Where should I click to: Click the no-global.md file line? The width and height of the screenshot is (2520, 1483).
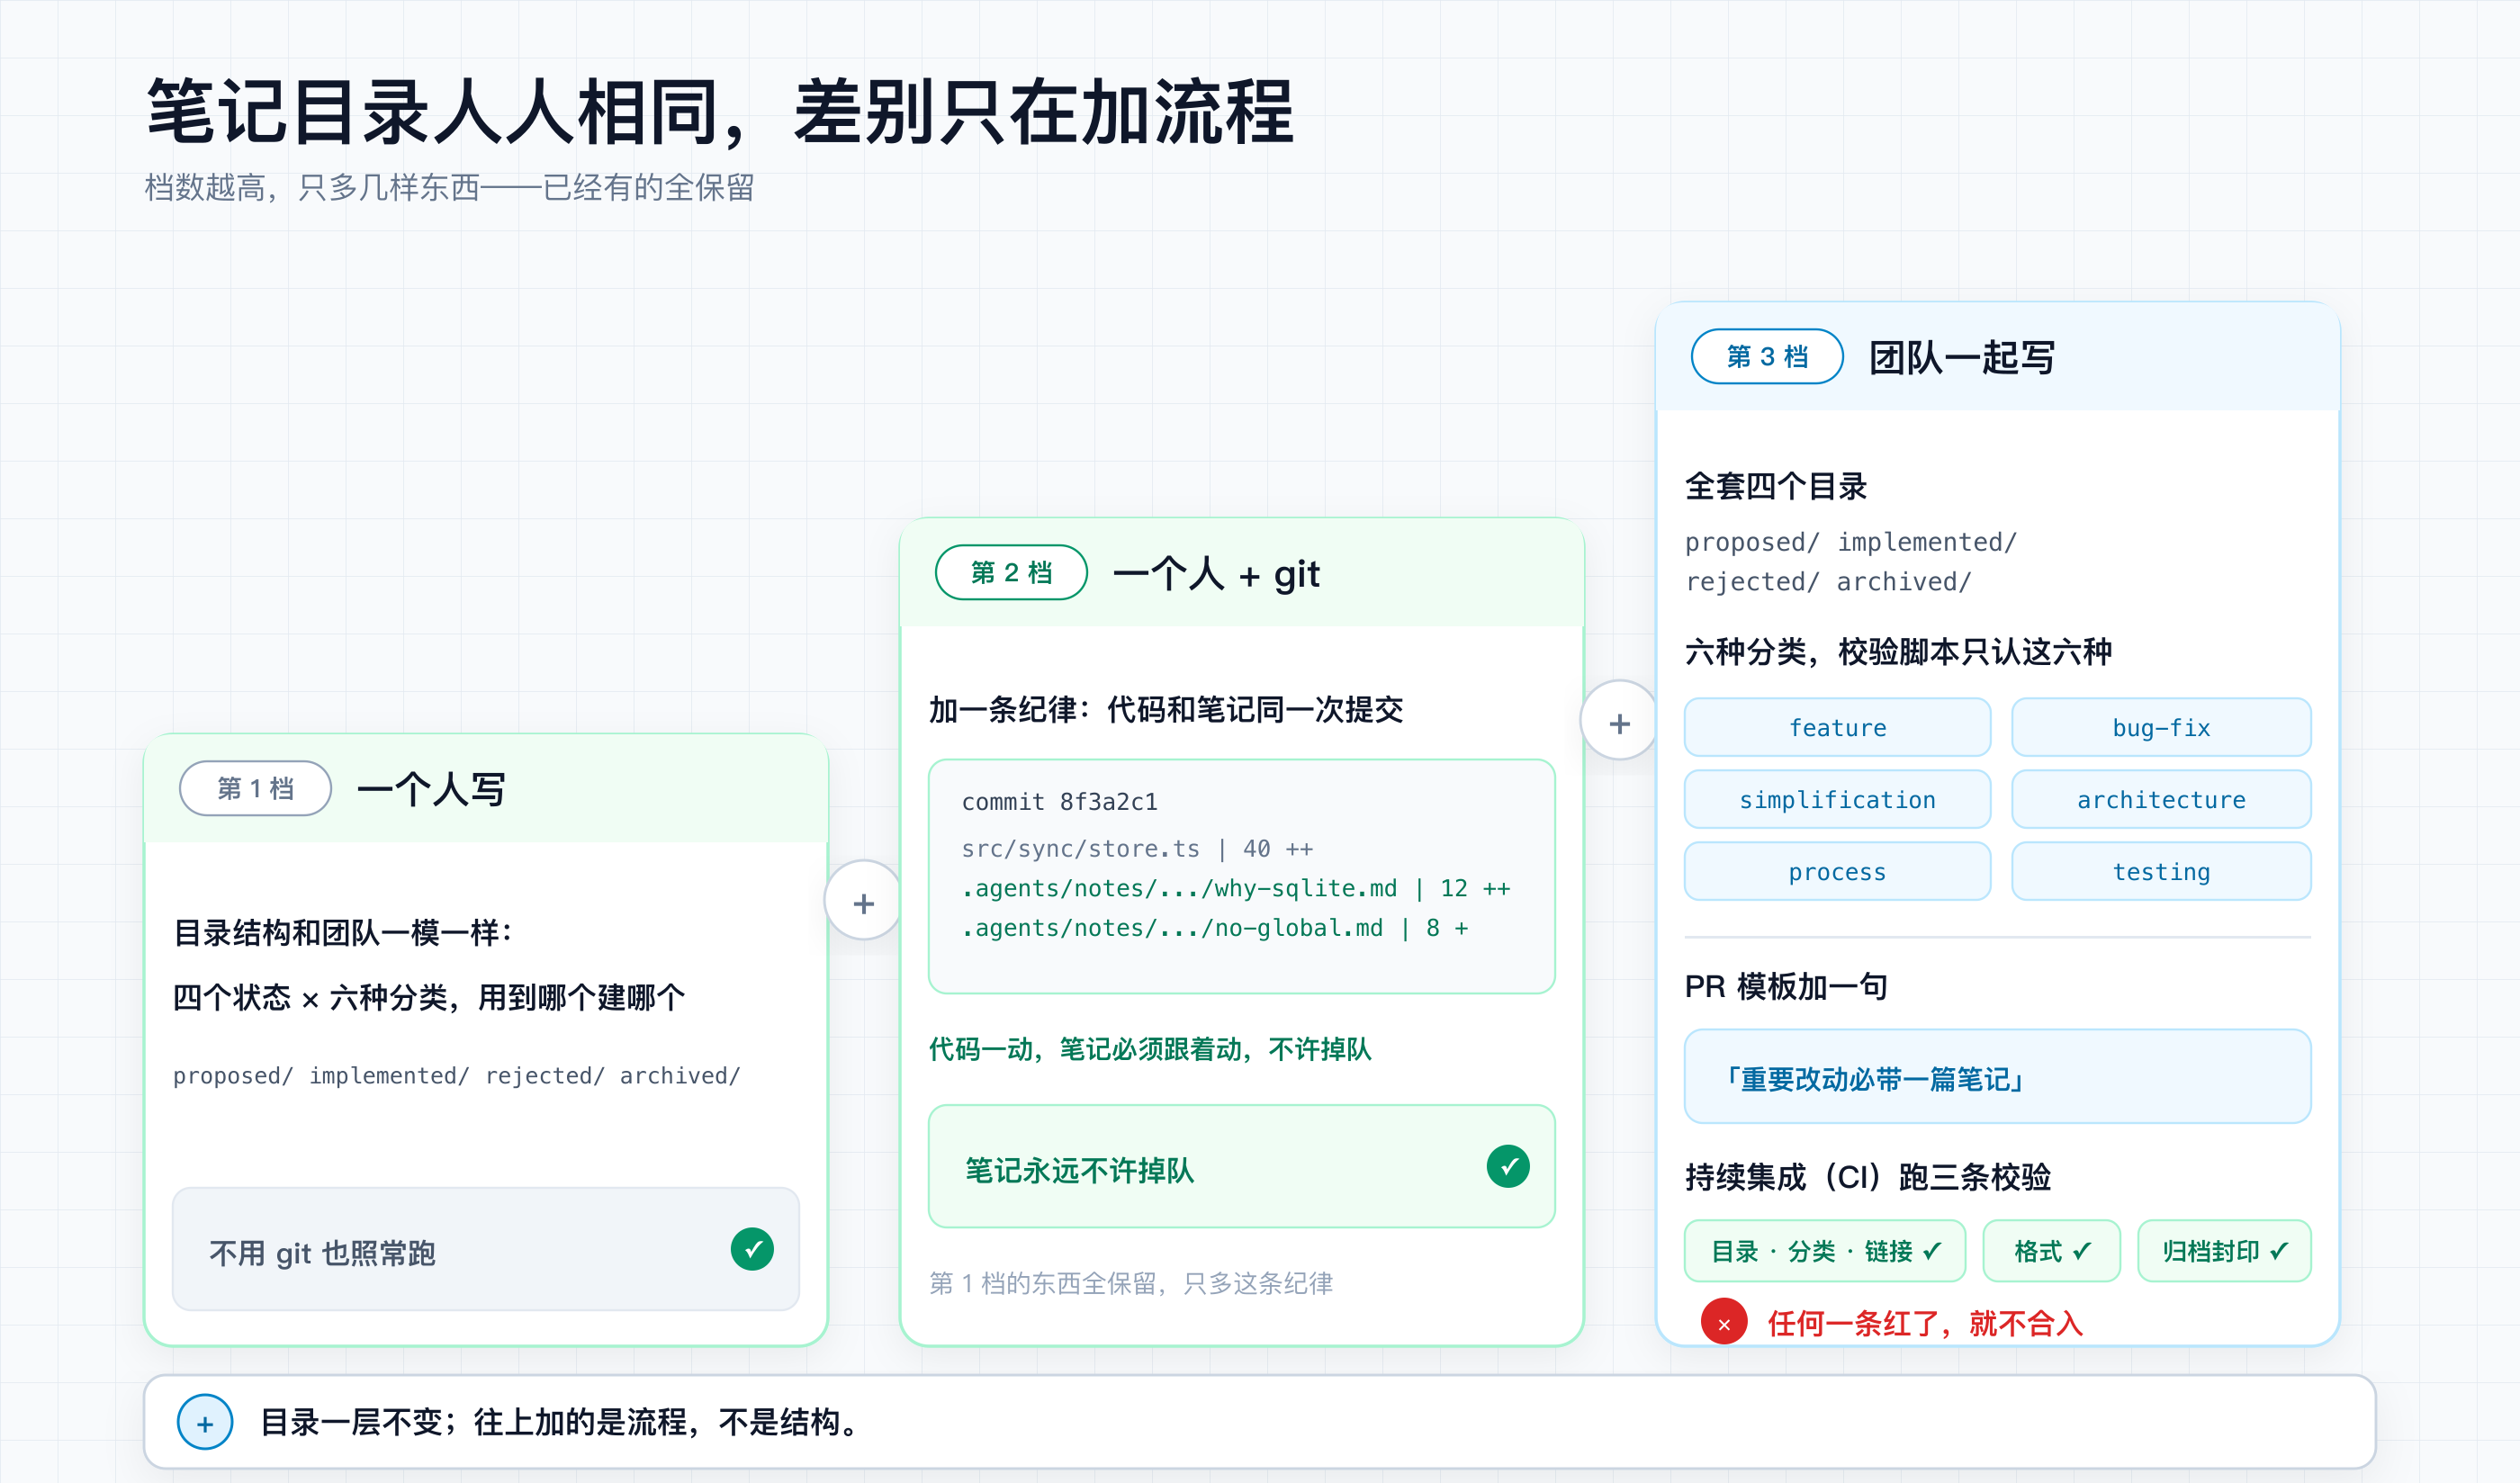[x=1214, y=928]
